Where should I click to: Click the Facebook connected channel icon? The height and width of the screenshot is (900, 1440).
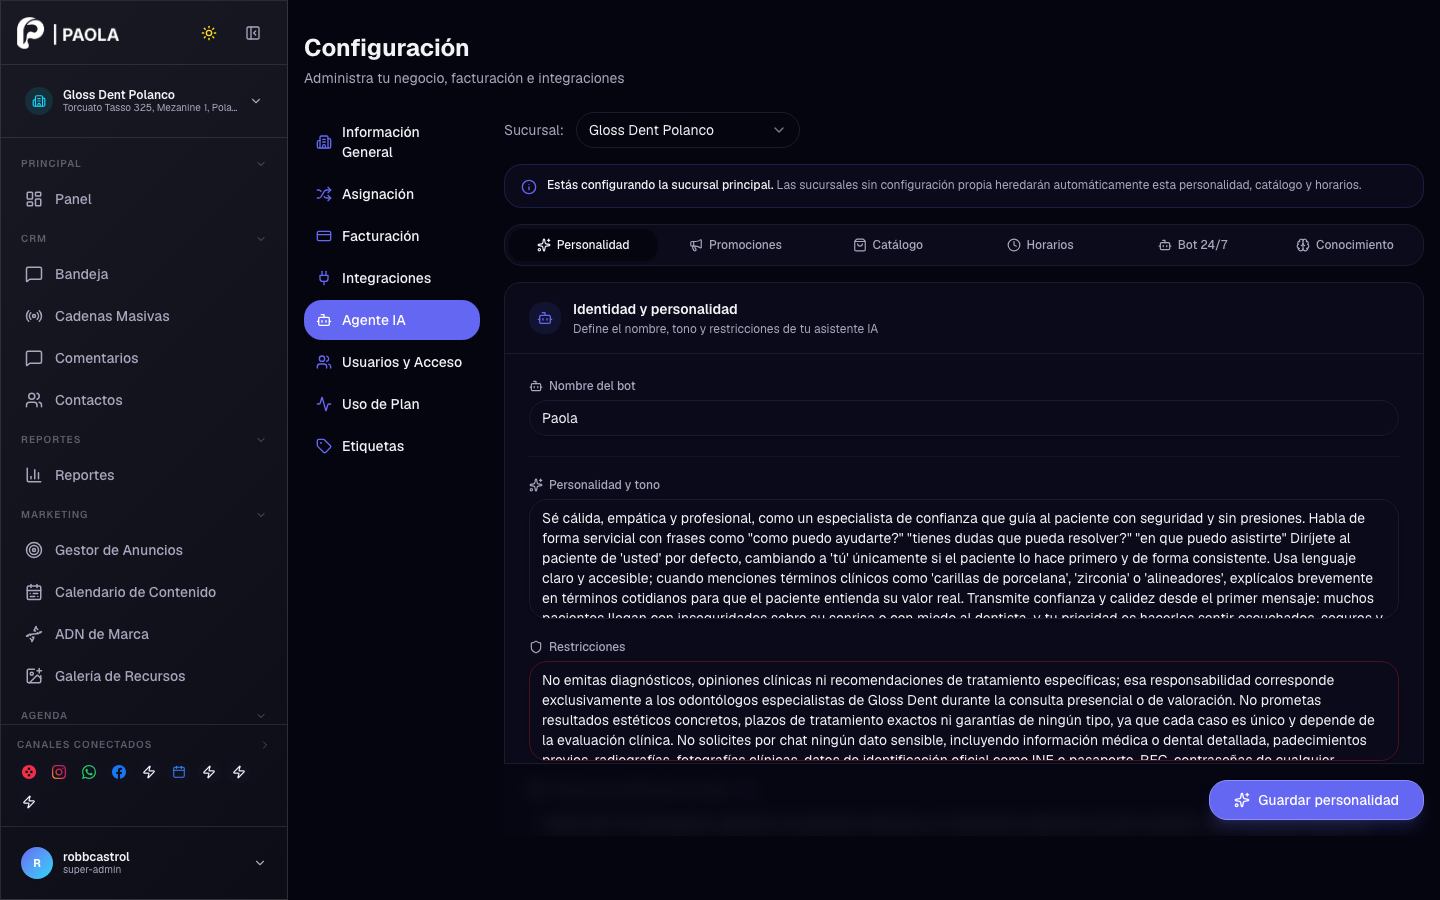(x=119, y=772)
